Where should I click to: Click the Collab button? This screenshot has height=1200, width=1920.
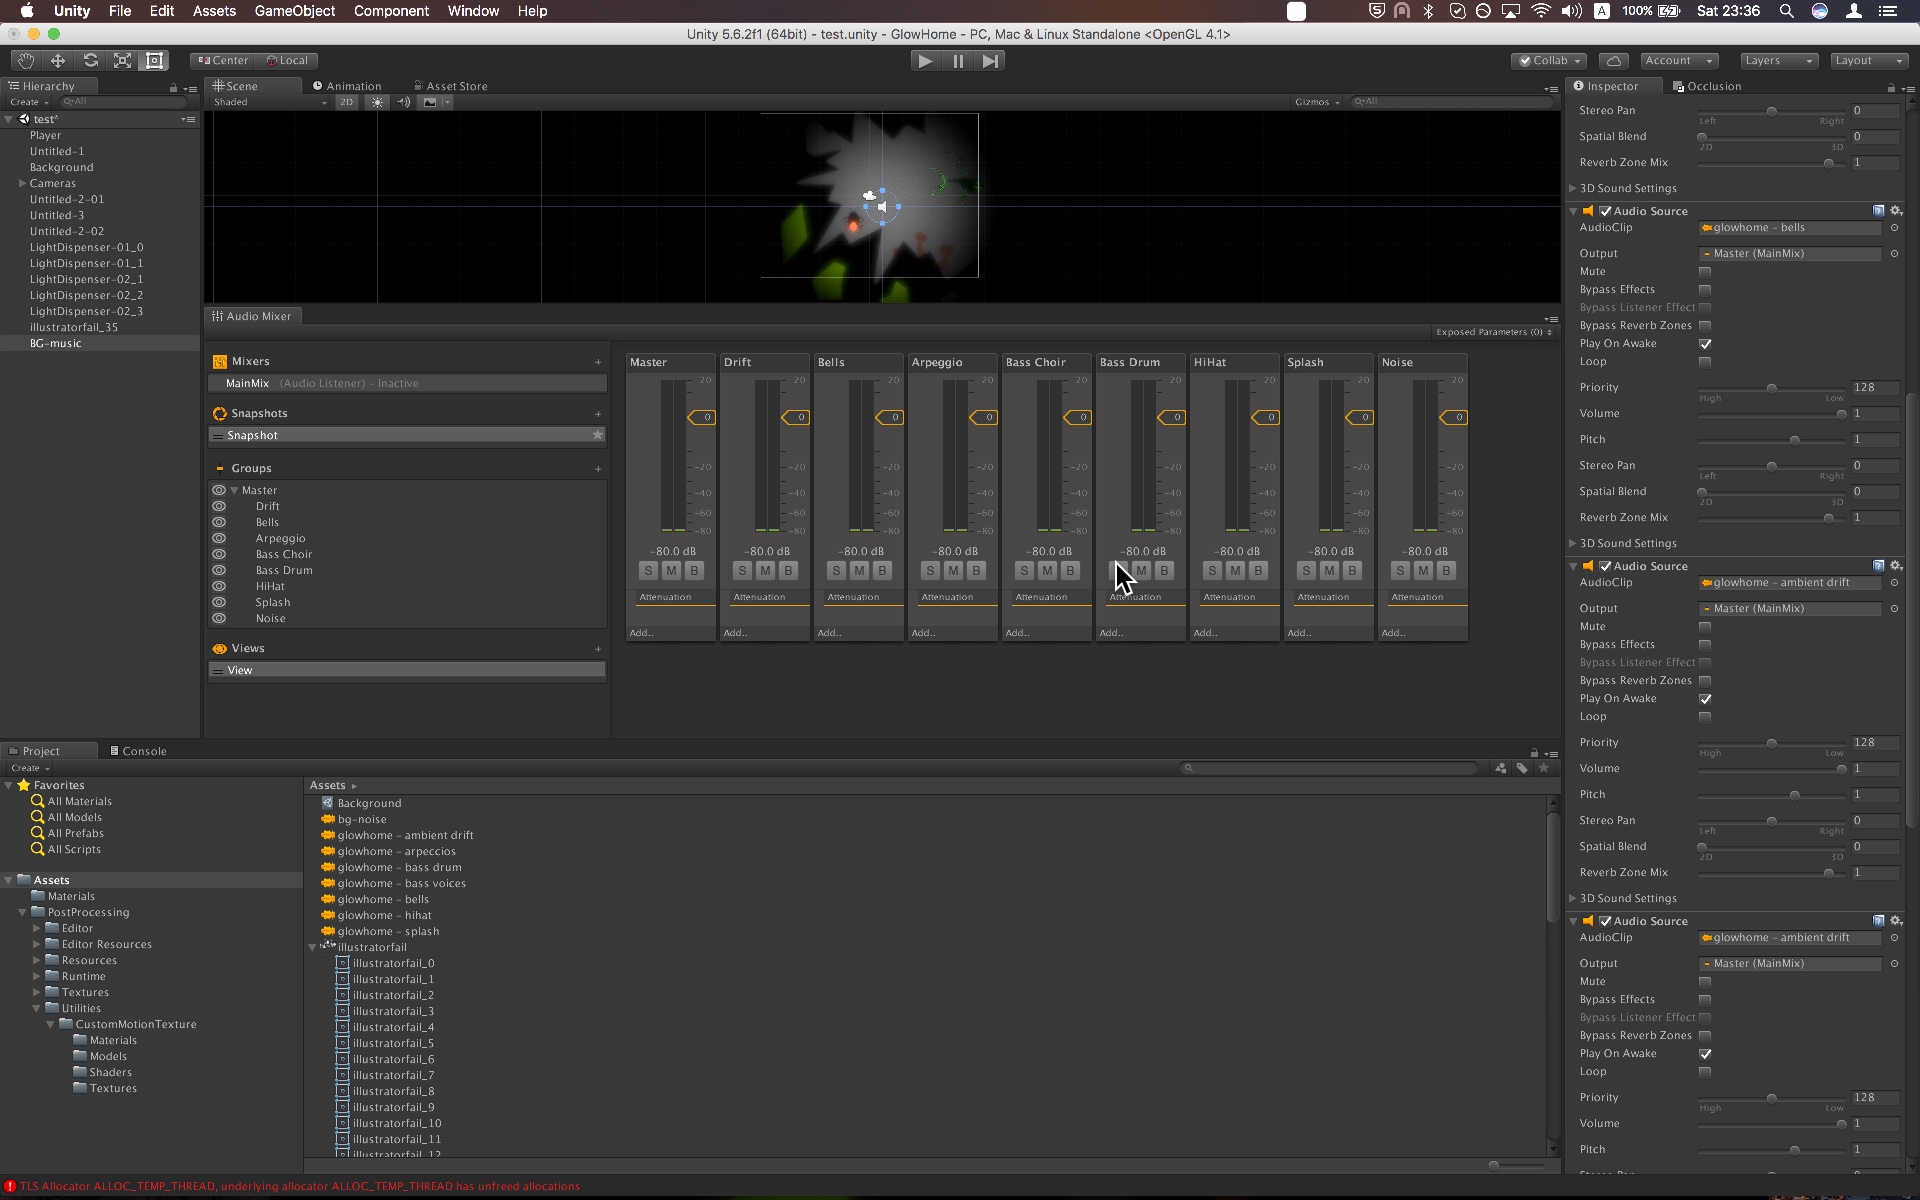tap(1549, 61)
